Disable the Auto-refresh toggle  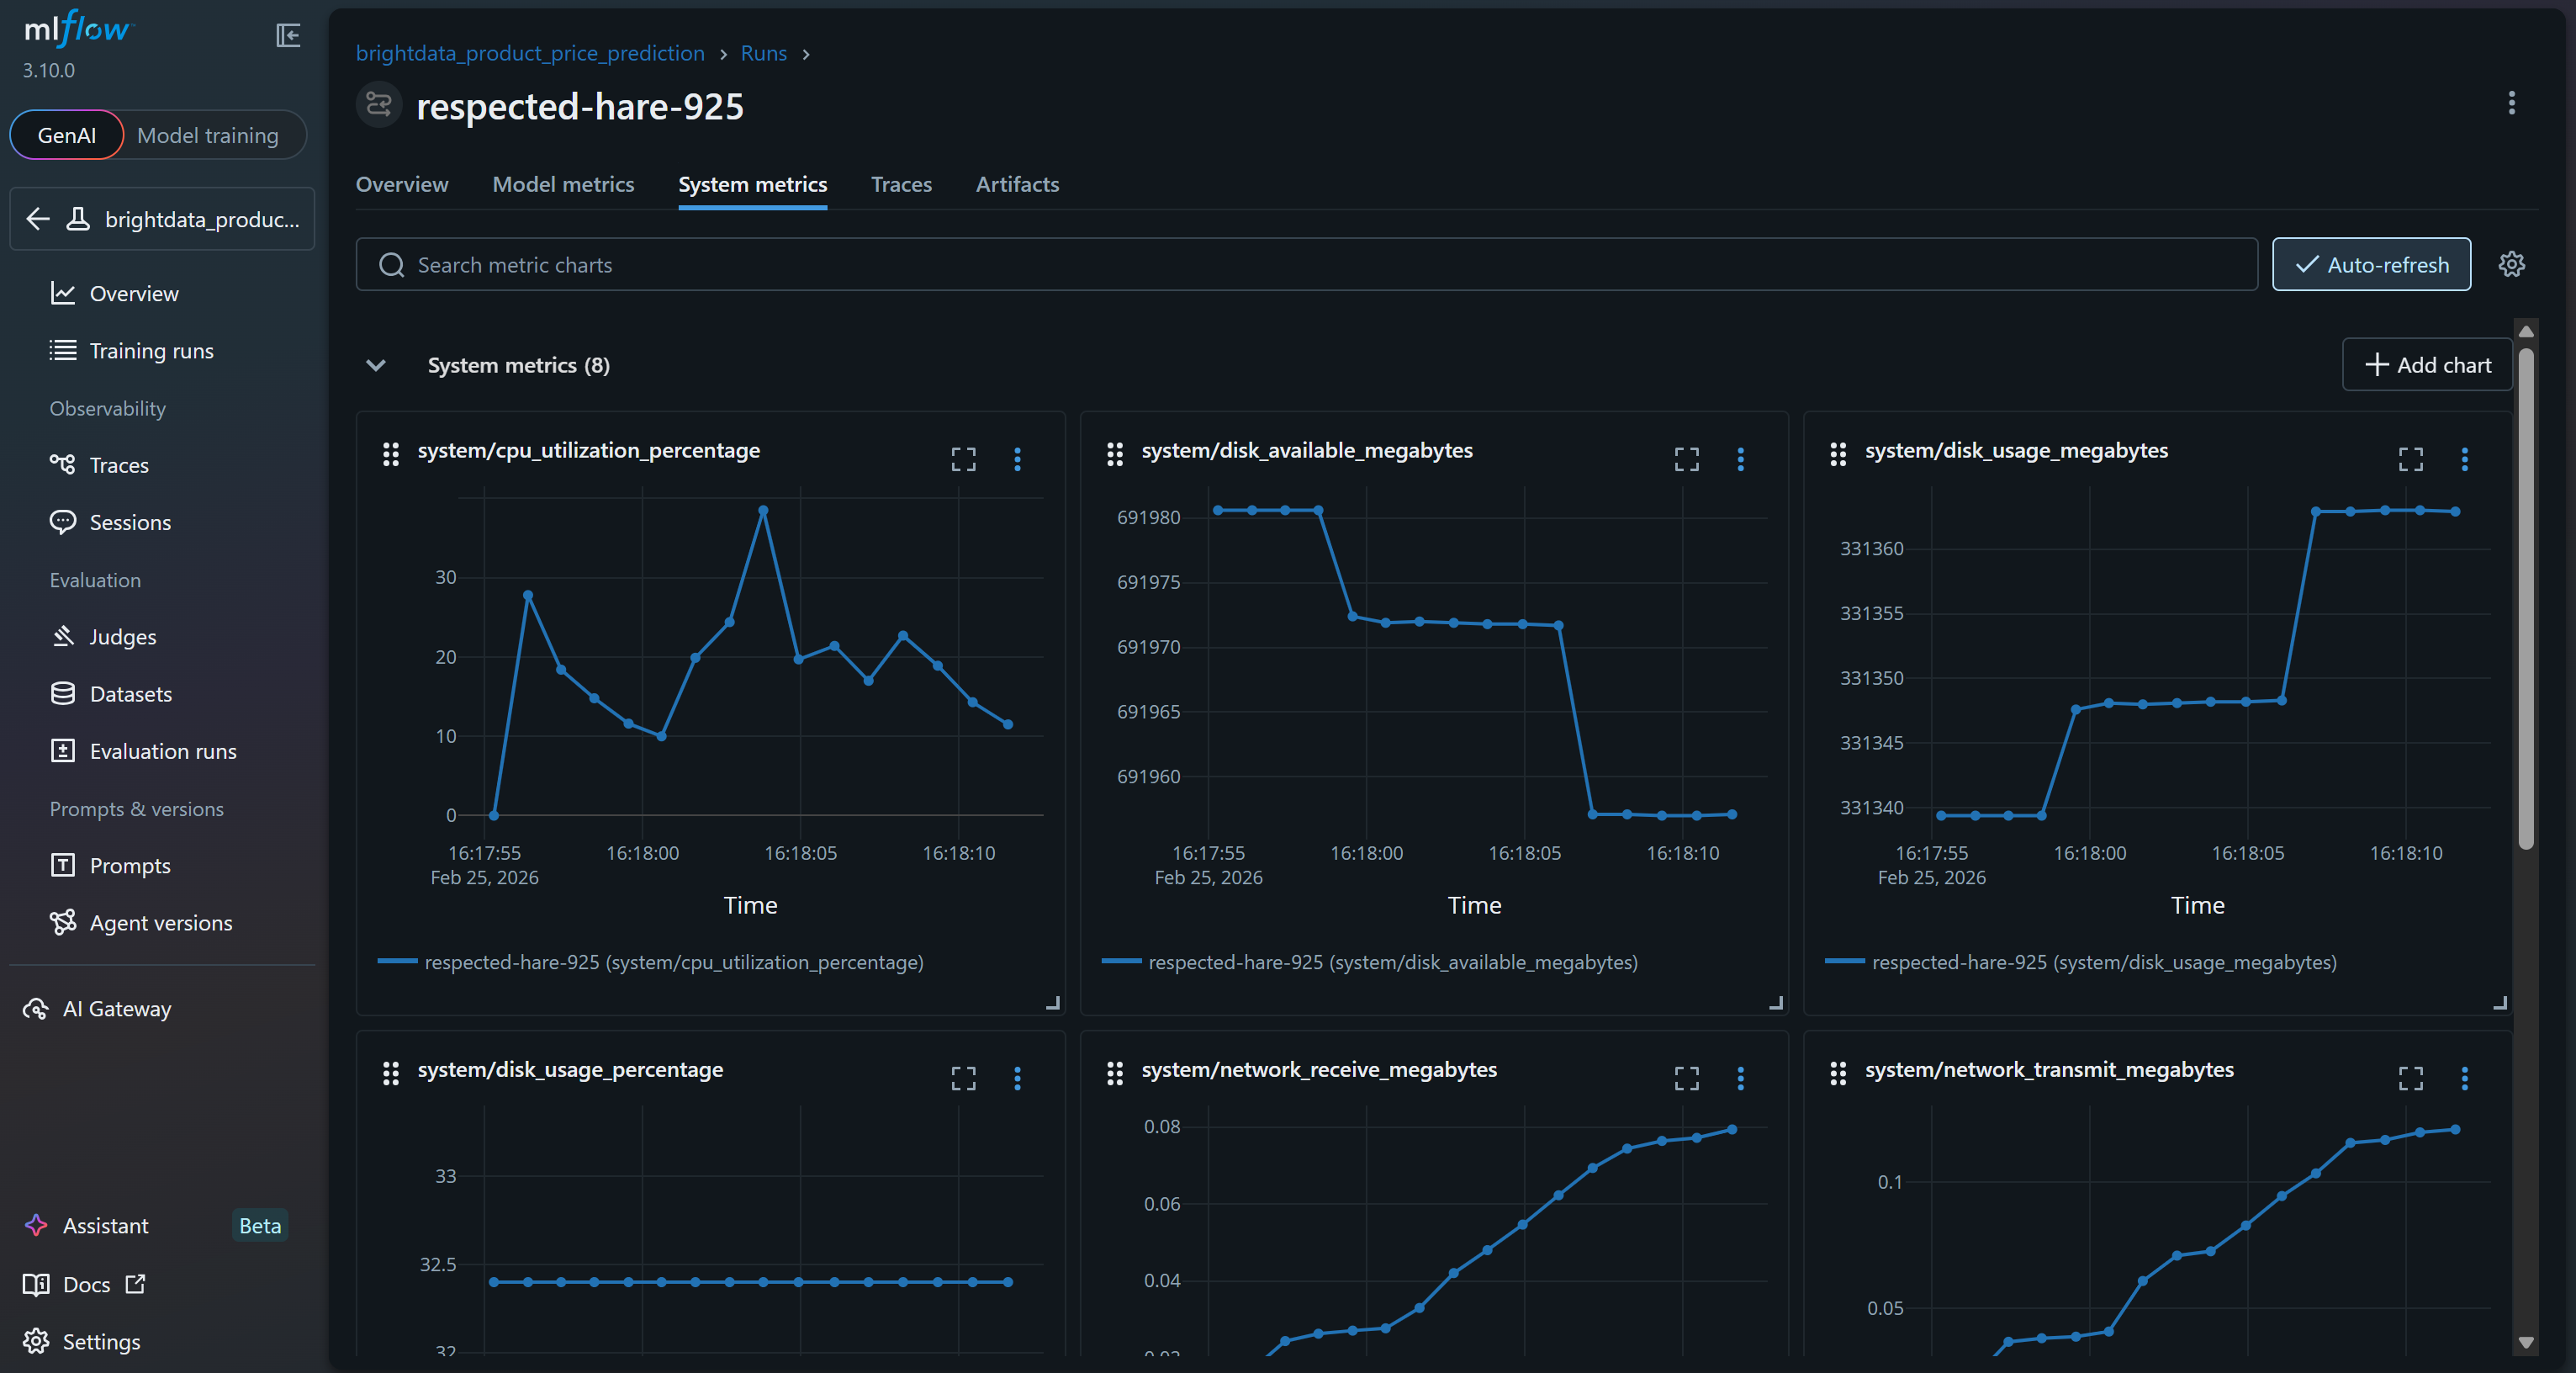(2371, 264)
